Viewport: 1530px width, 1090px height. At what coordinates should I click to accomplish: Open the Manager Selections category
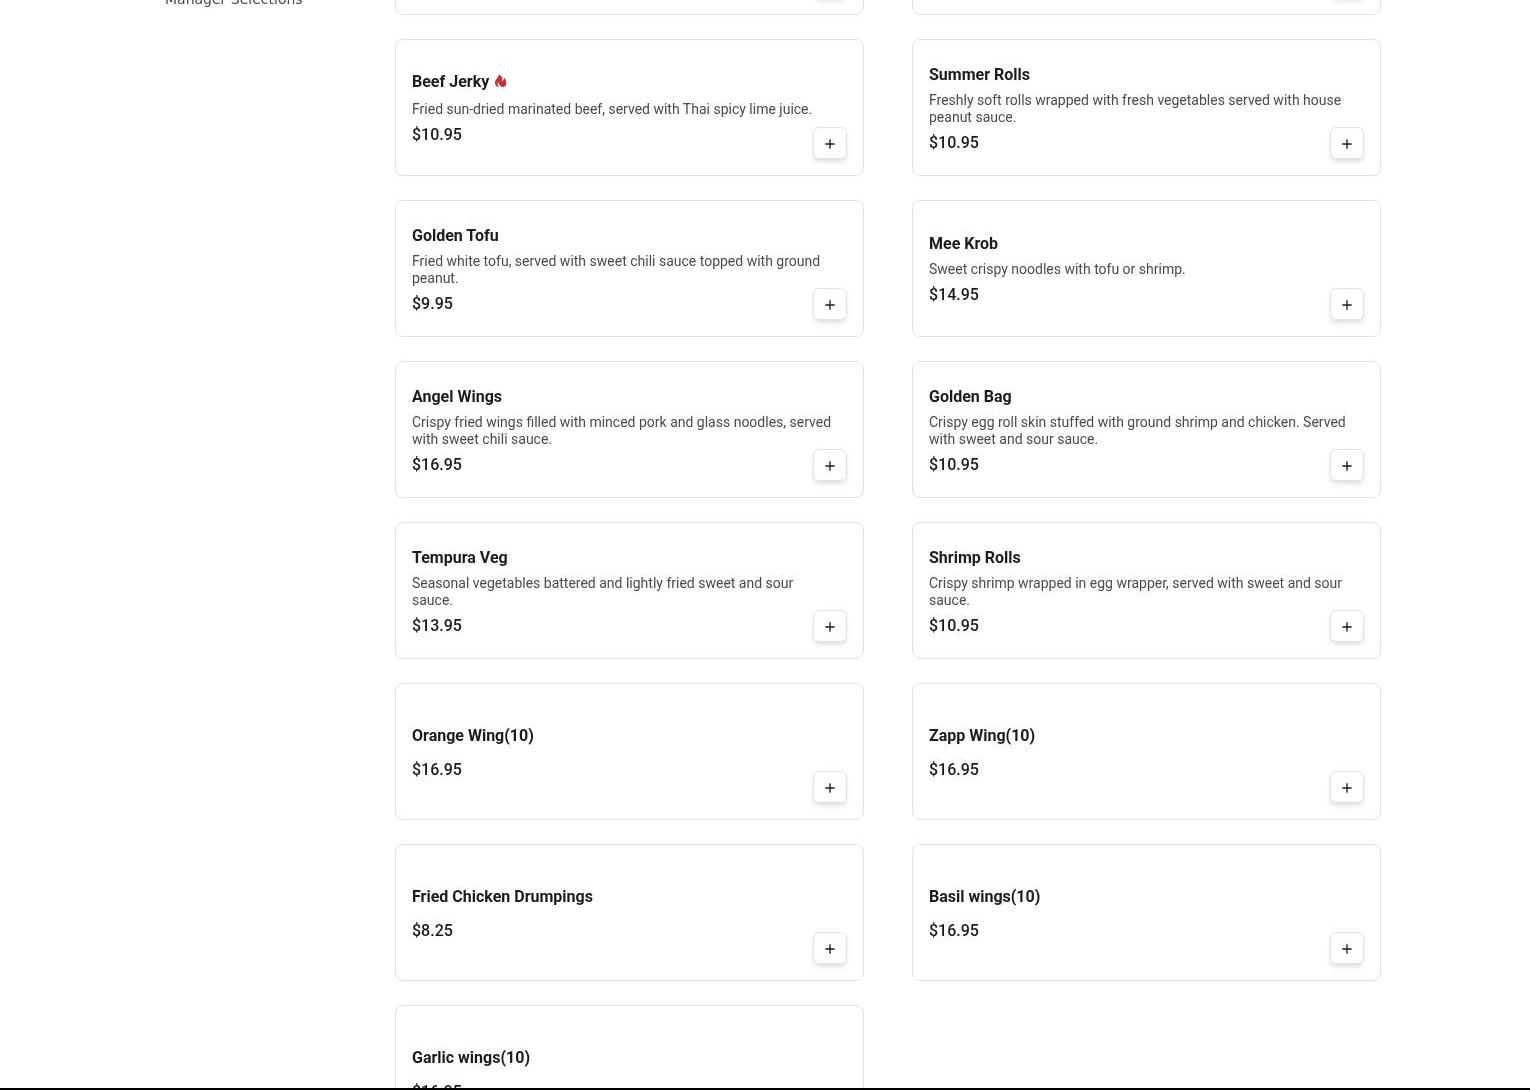[233, 3]
